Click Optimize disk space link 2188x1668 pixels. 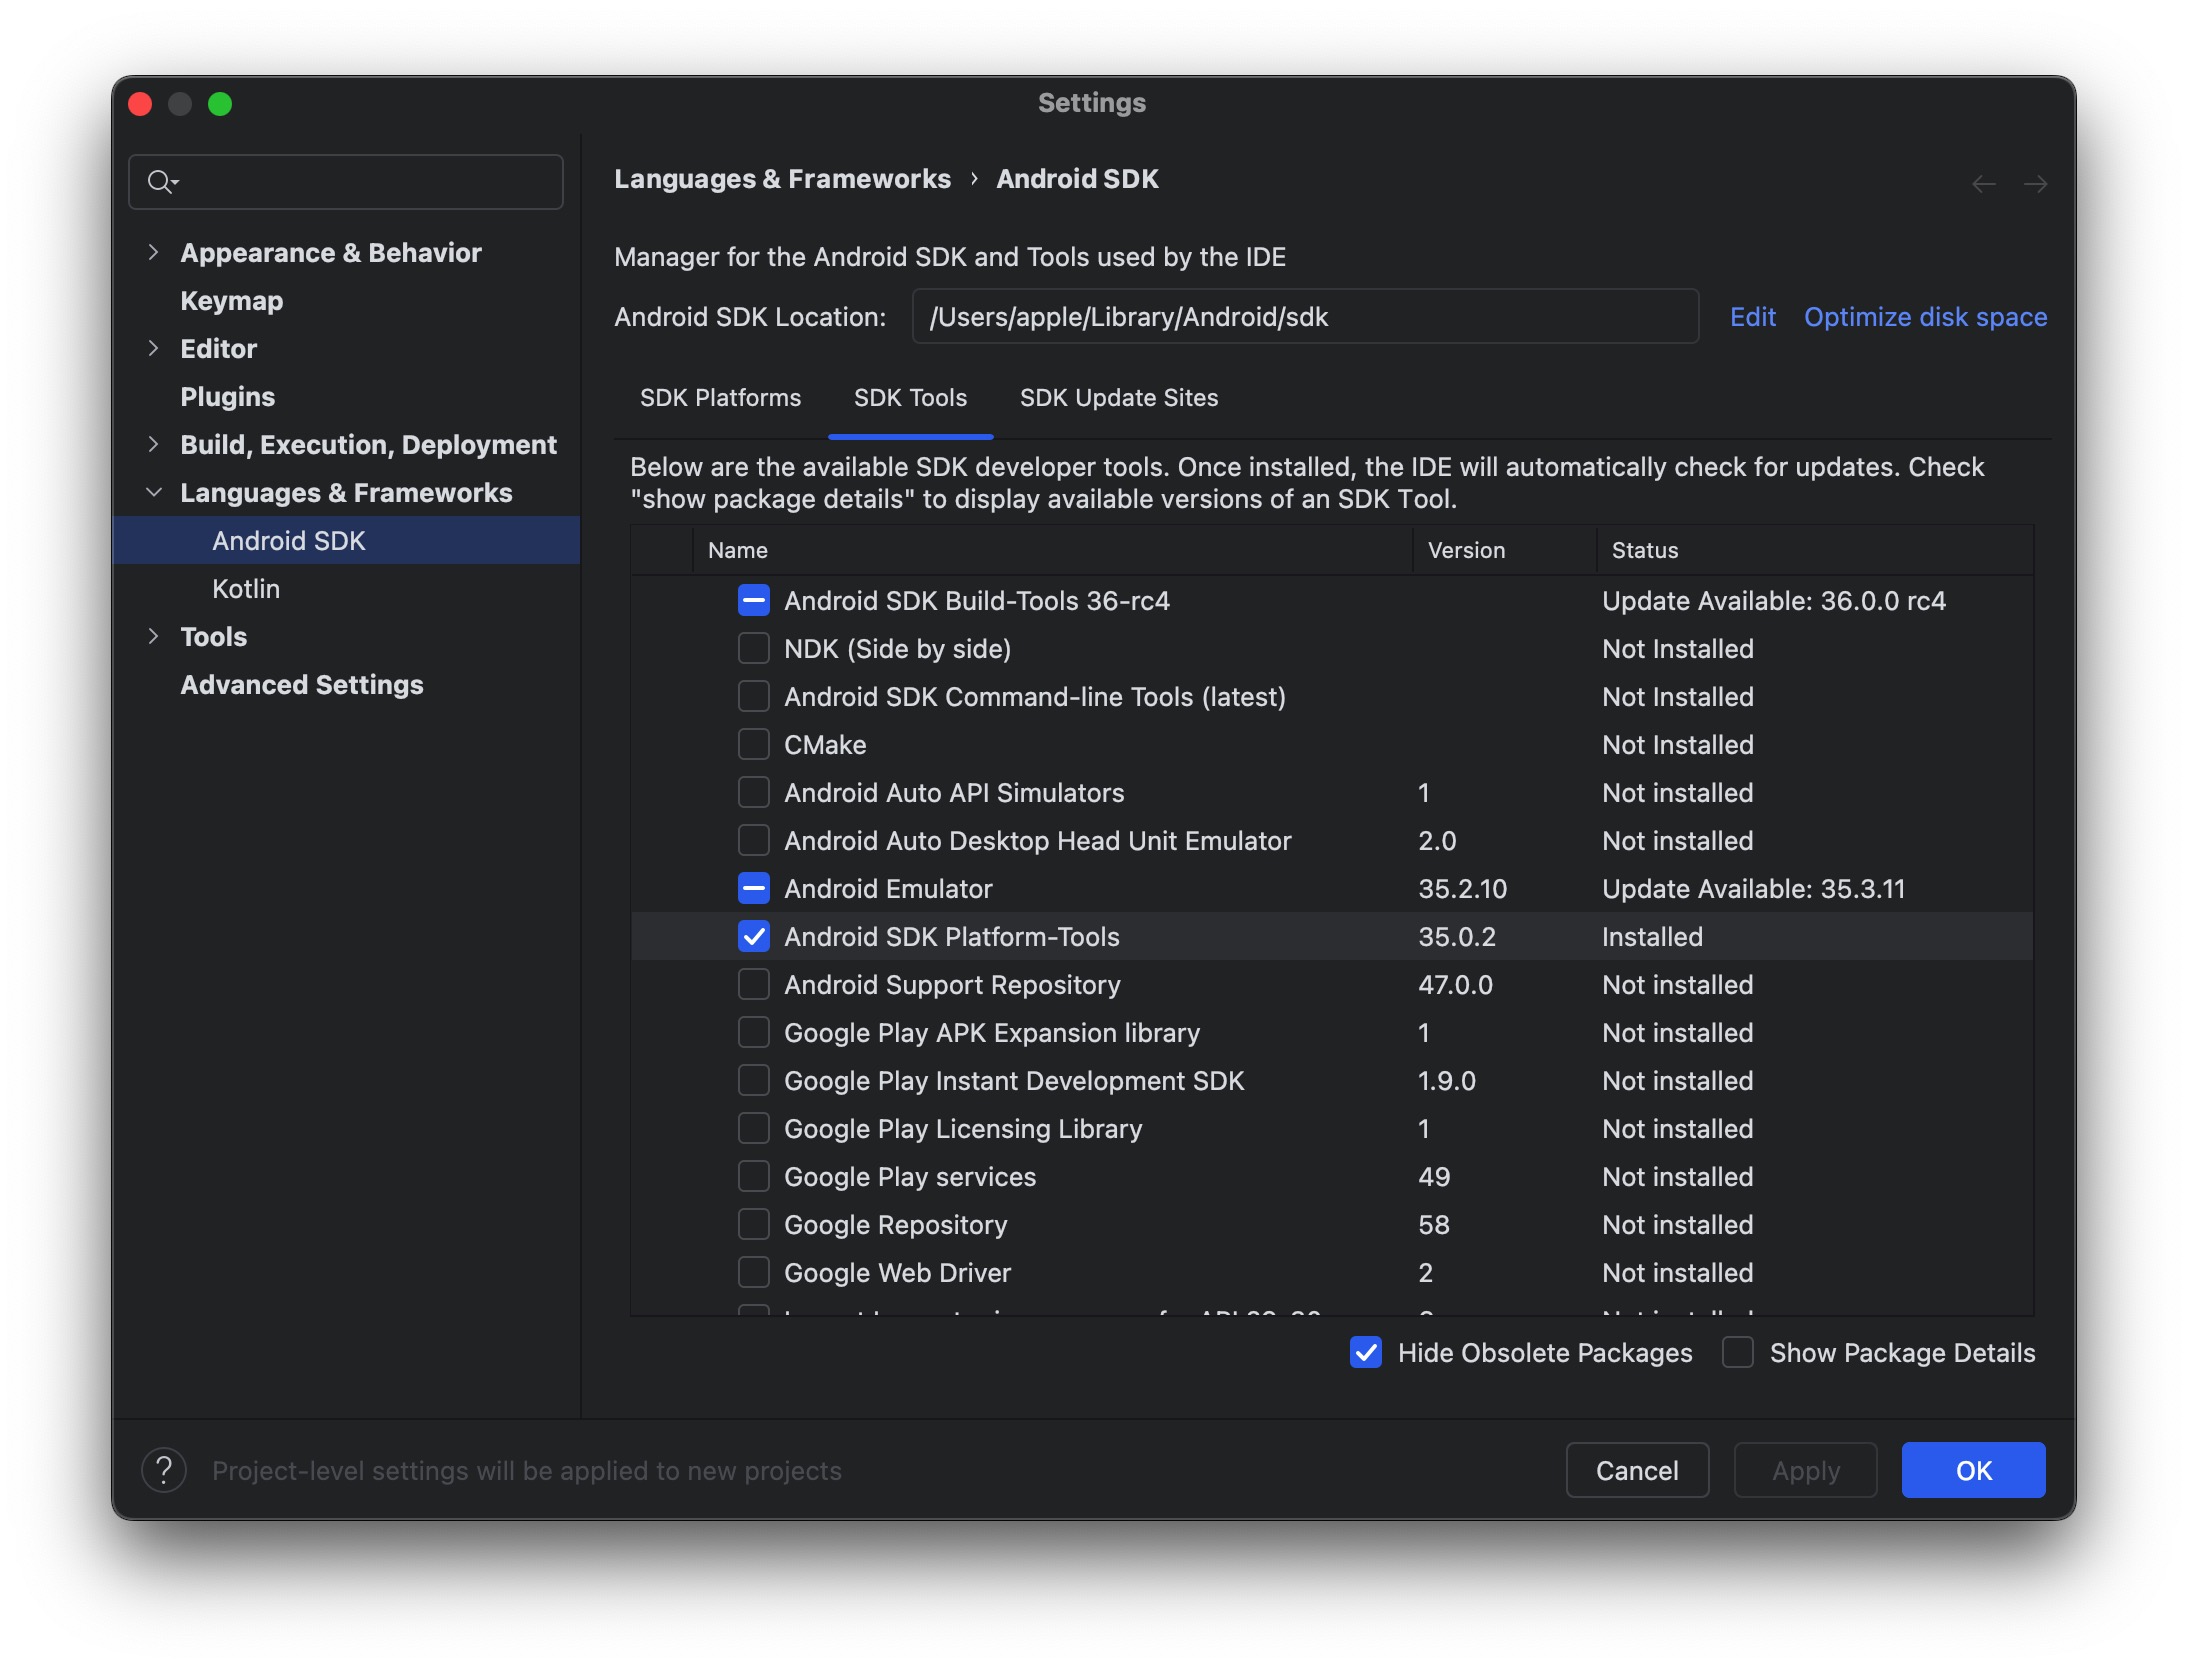pyautogui.click(x=1925, y=317)
